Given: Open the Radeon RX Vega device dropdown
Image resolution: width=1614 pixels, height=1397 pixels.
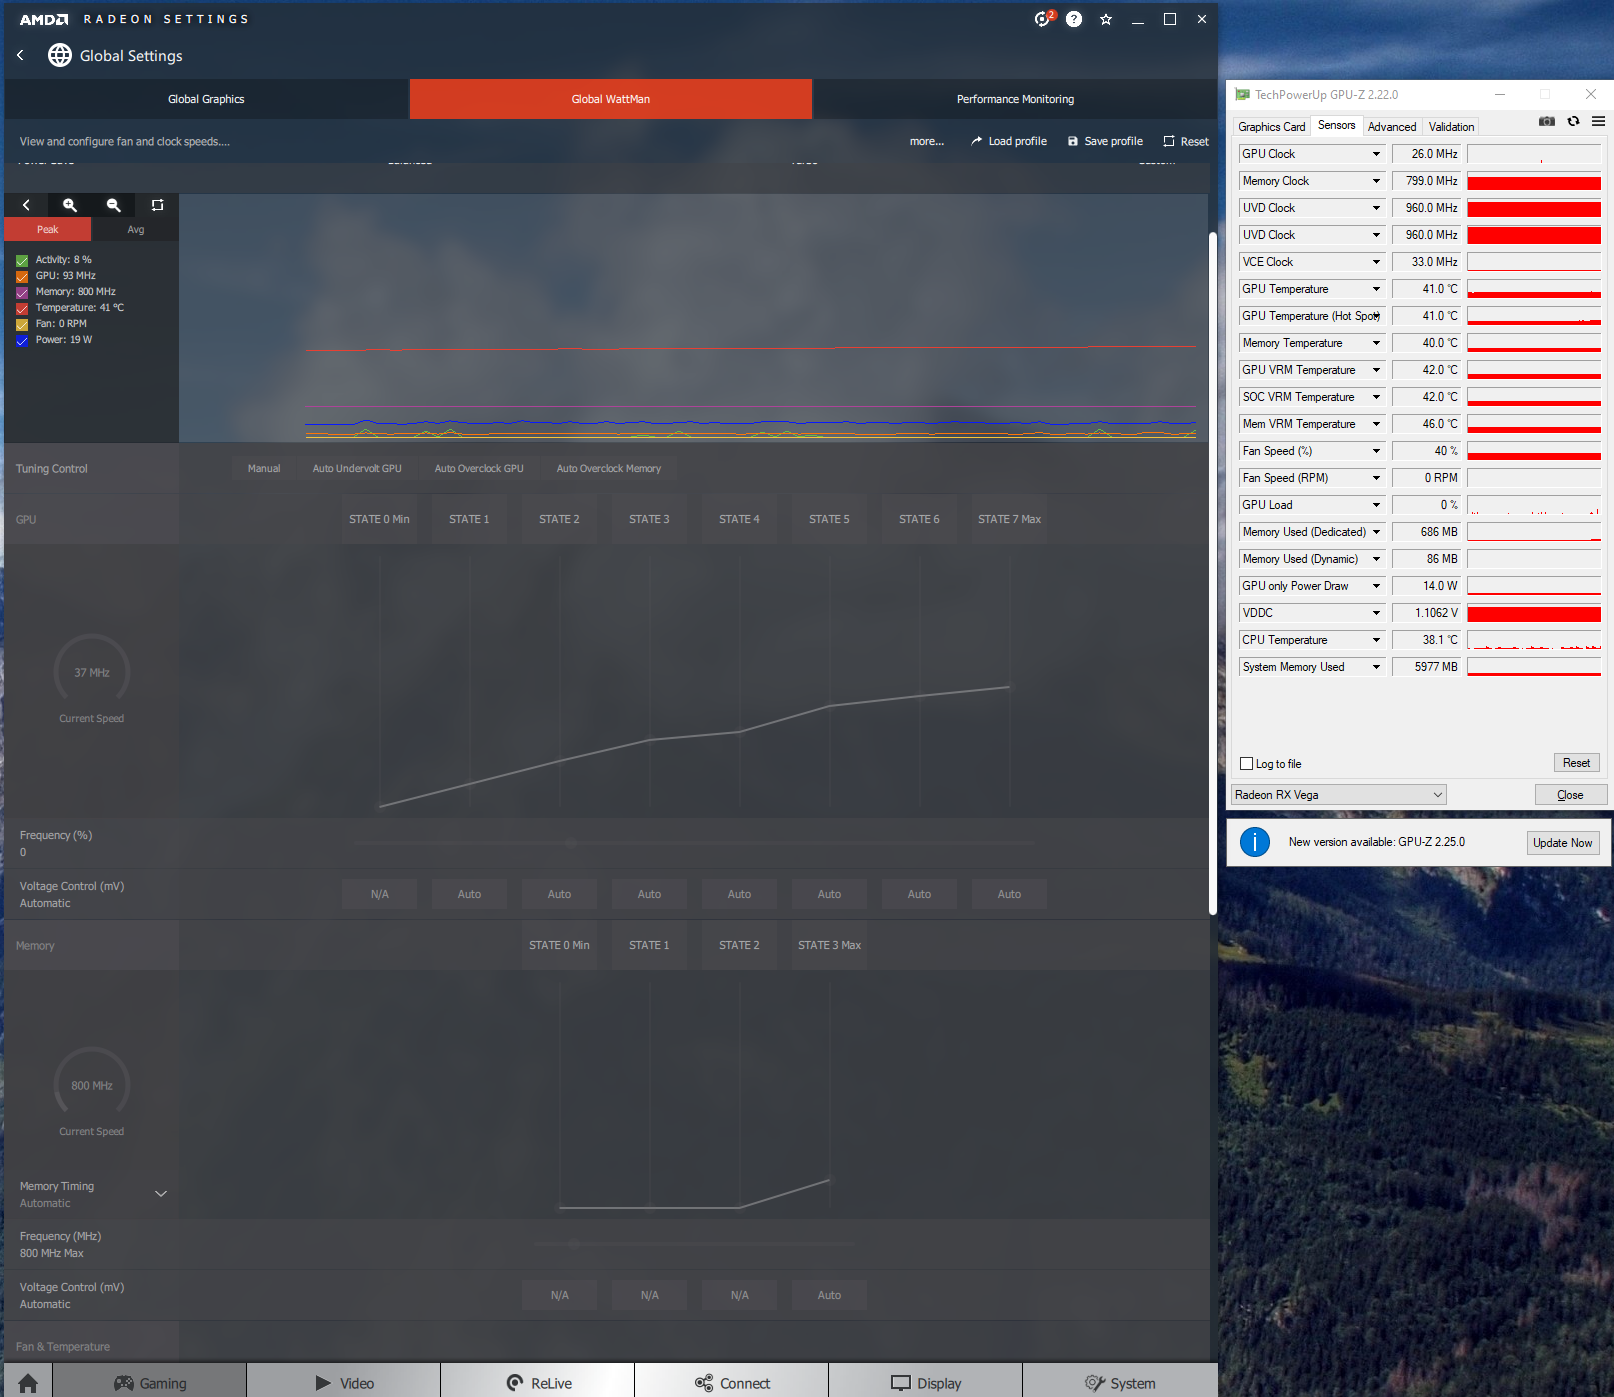Looking at the screenshot, I should coord(1339,795).
